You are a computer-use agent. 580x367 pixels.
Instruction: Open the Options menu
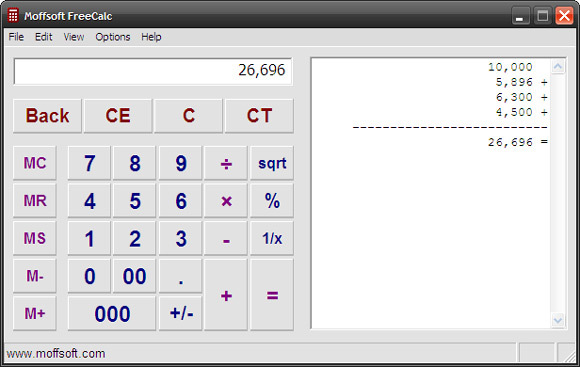pos(113,37)
